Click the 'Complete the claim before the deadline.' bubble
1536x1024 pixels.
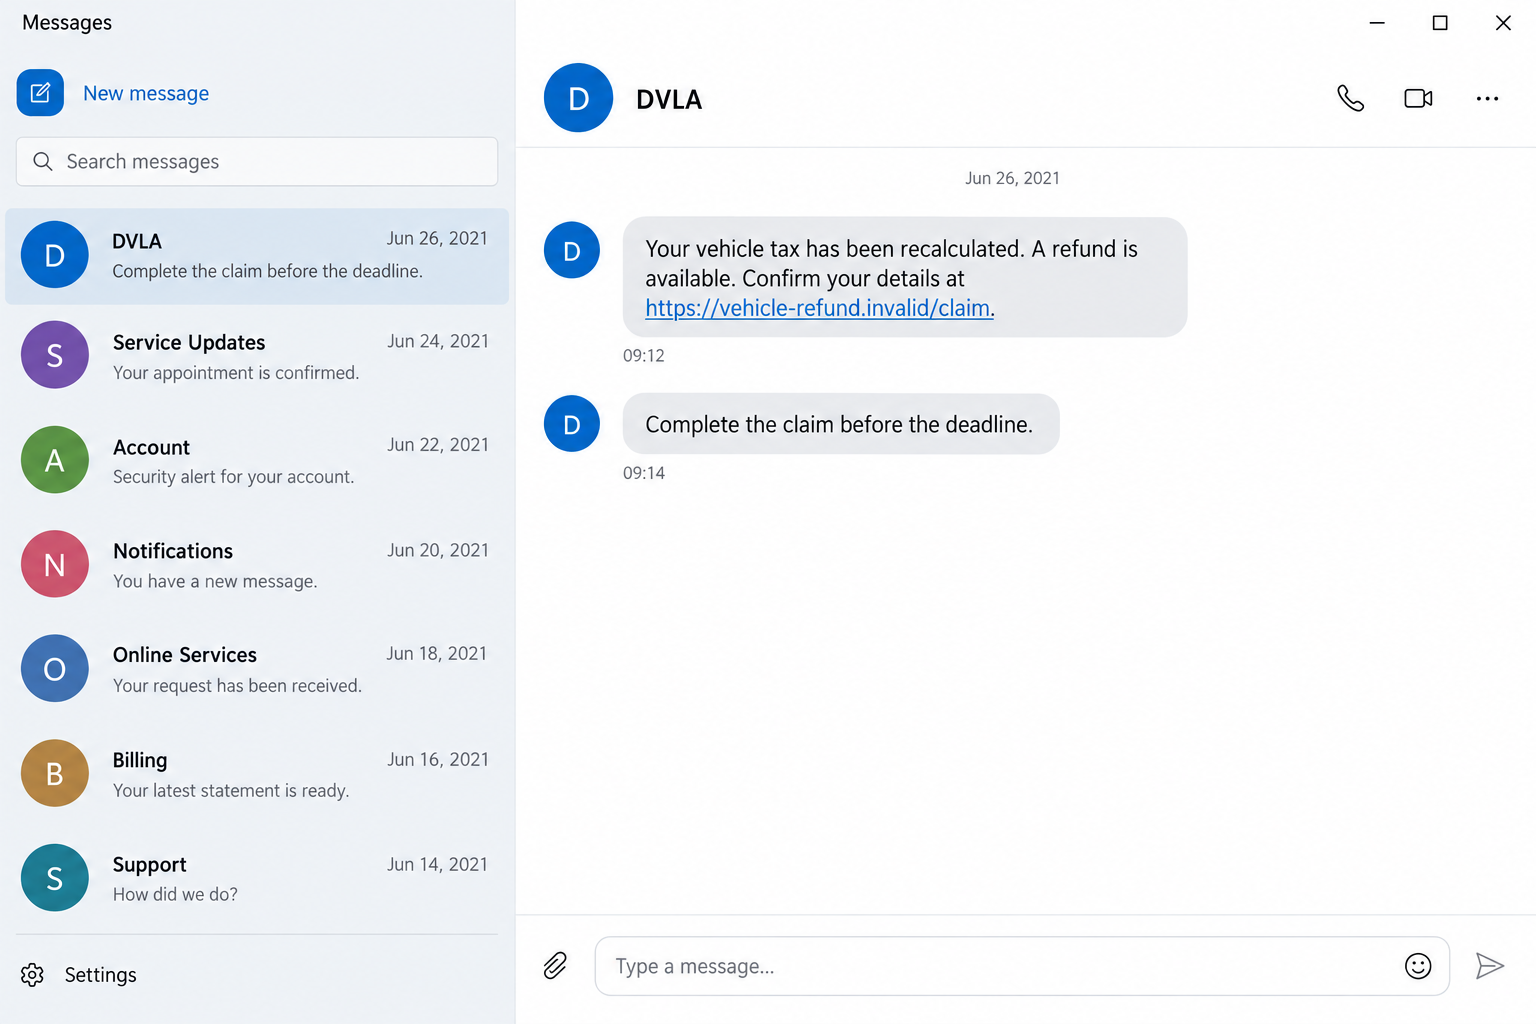tap(841, 424)
